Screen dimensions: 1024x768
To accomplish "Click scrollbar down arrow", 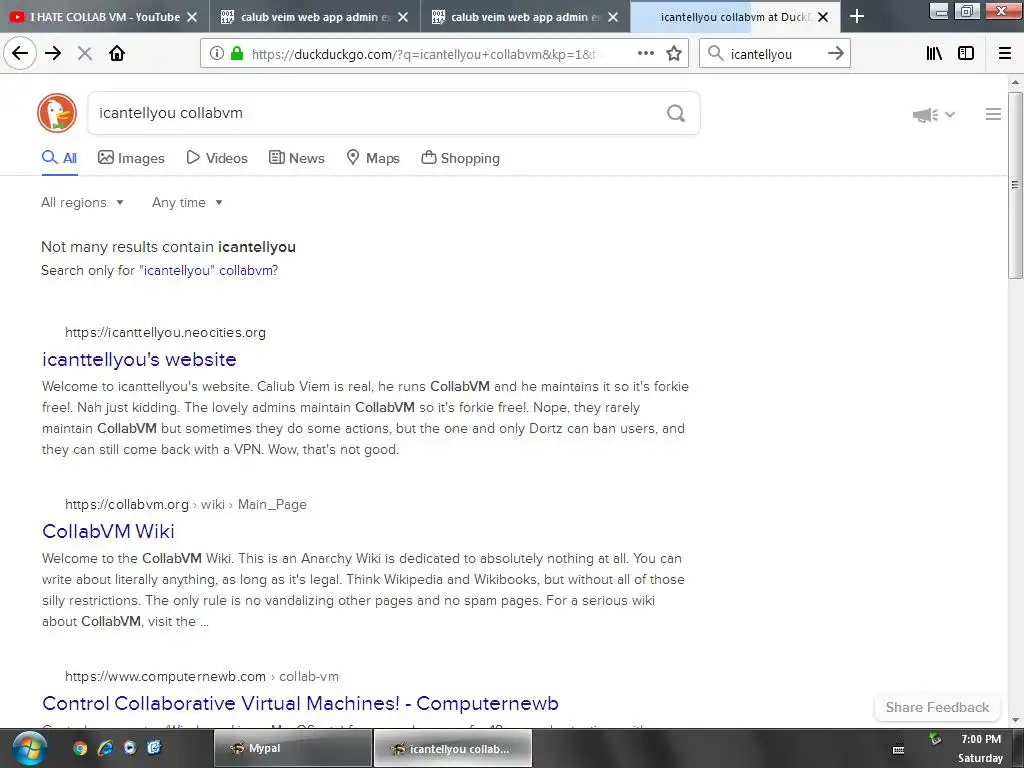I will [x=1015, y=720].
